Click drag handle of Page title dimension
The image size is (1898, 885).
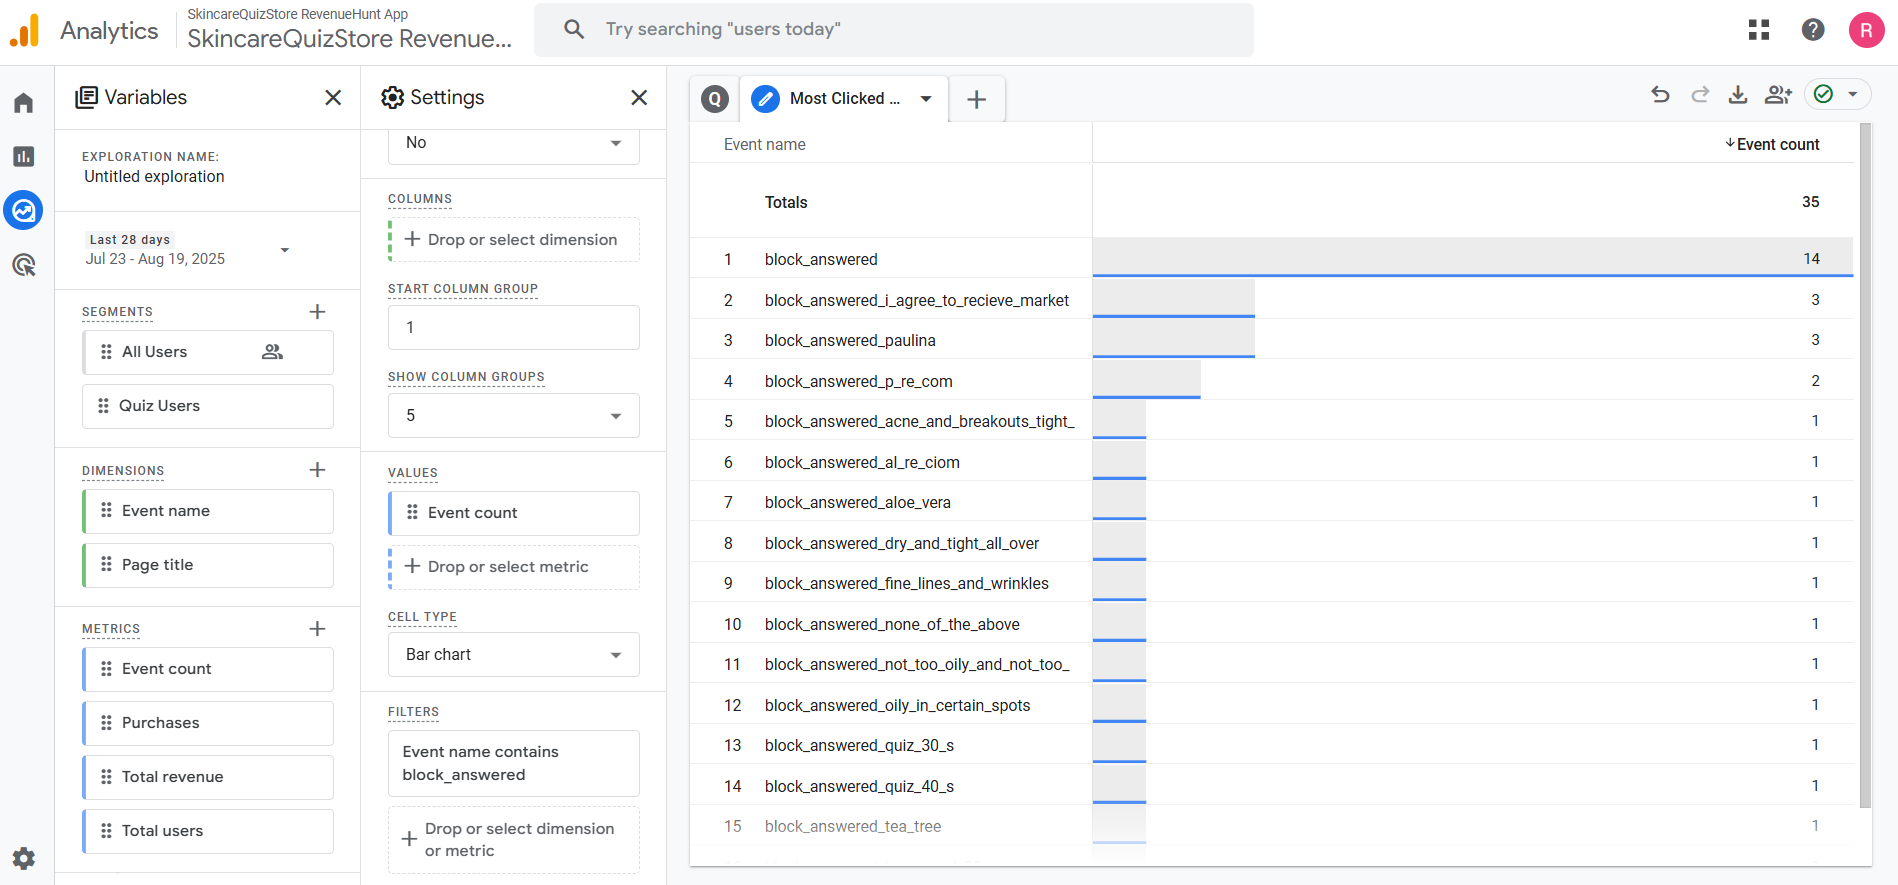click(x=106, y=565)
